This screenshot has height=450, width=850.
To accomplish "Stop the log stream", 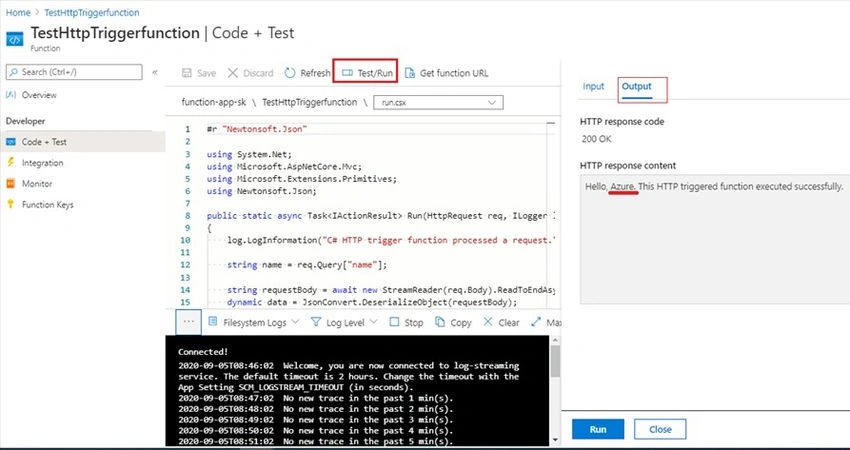I will point(406,323).
